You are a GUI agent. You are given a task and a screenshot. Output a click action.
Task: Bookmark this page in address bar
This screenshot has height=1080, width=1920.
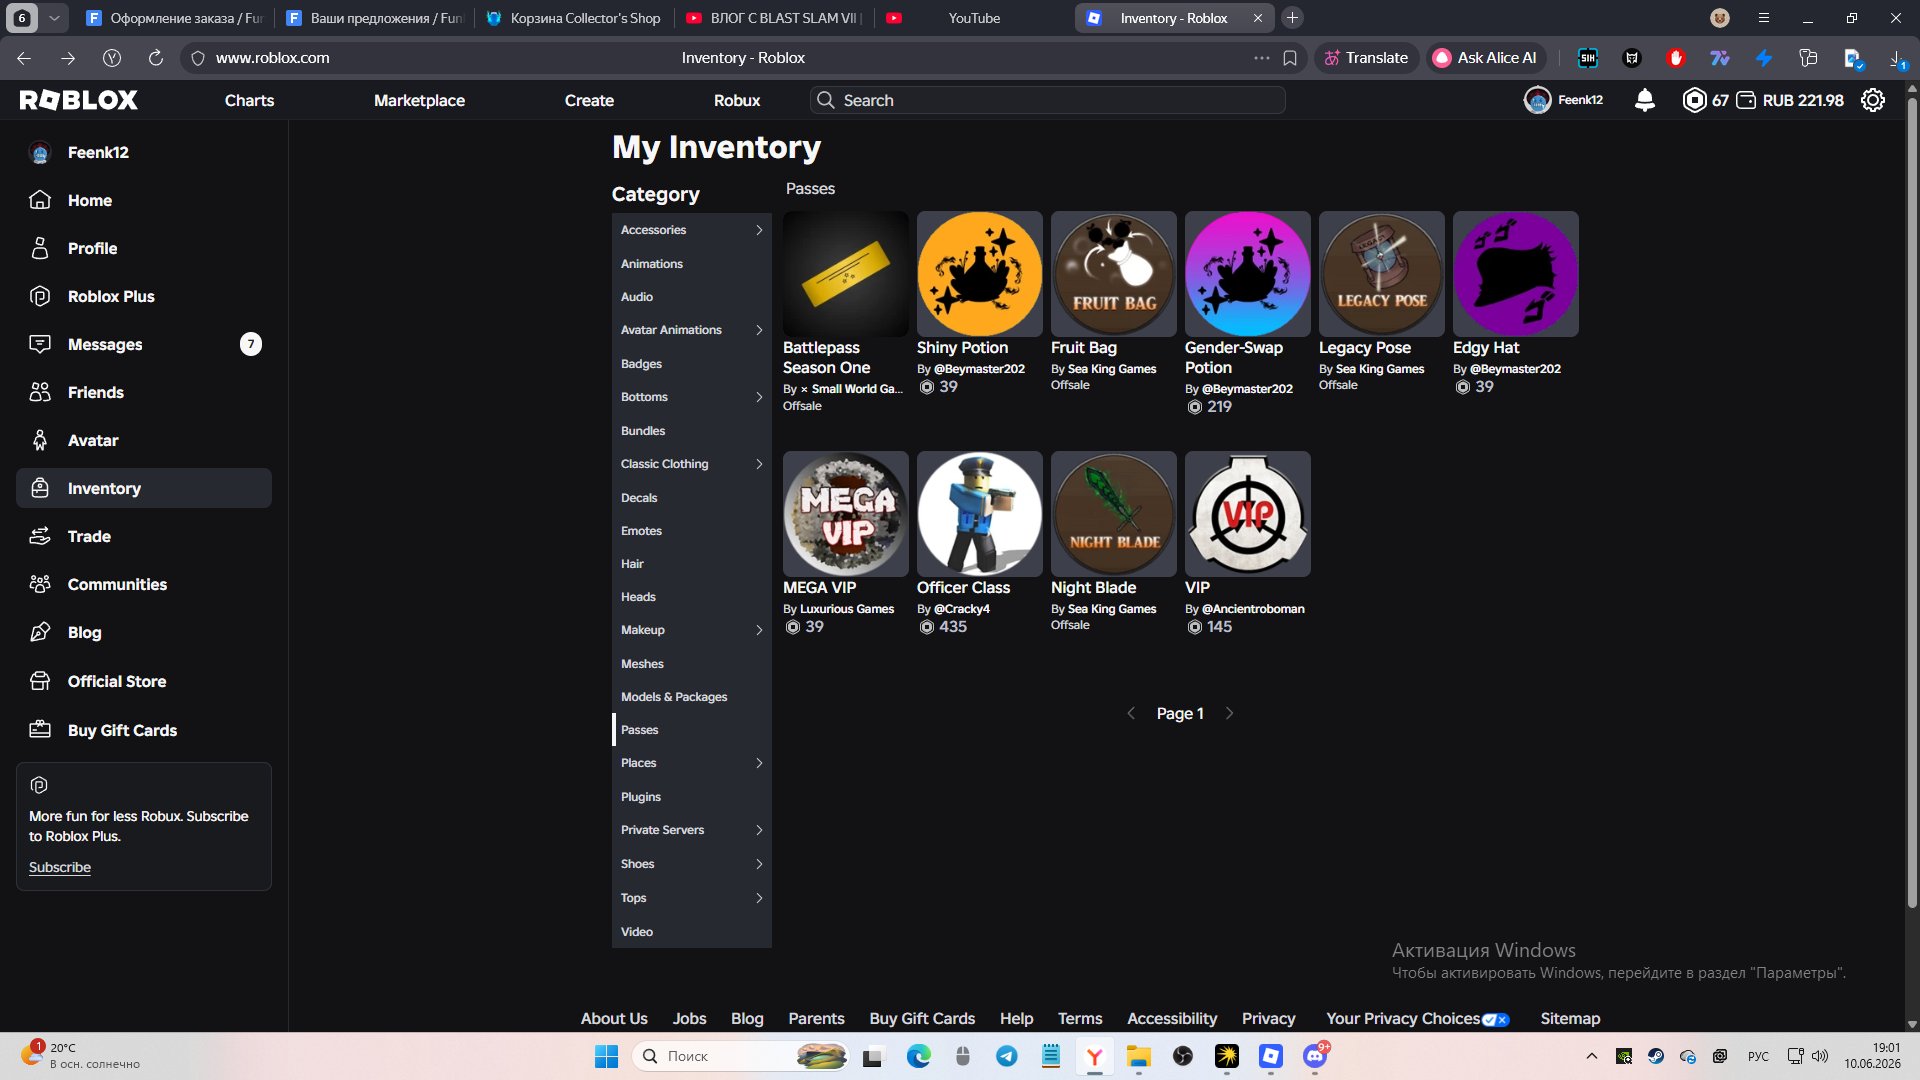click(1290, 58)
